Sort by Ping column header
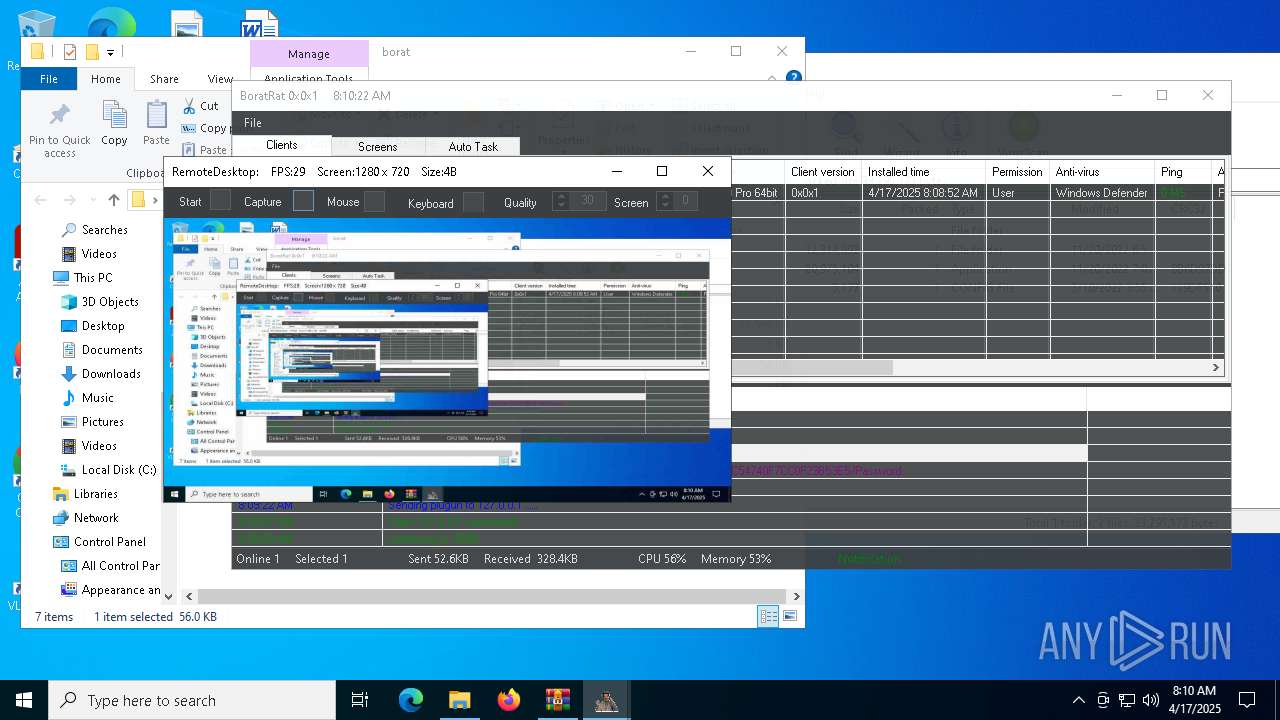 (x=1184, y=172)
